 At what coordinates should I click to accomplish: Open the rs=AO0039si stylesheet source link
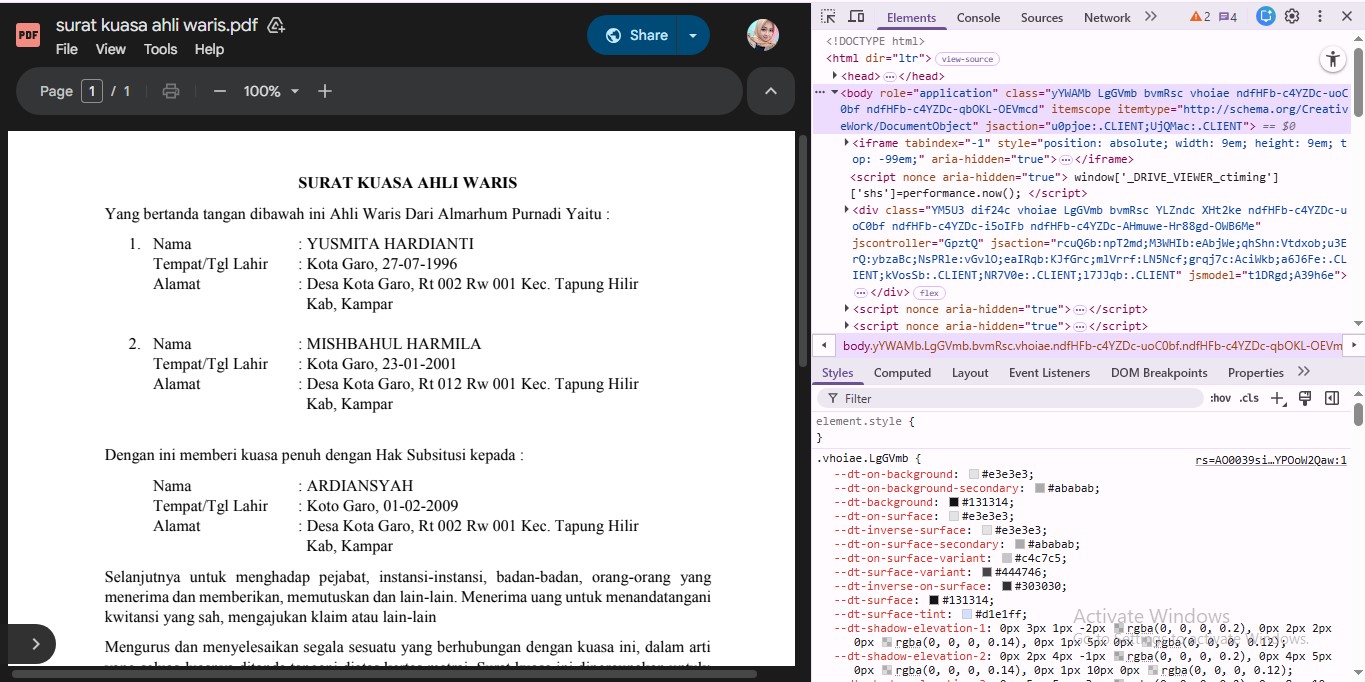[x=1270, y=460]
